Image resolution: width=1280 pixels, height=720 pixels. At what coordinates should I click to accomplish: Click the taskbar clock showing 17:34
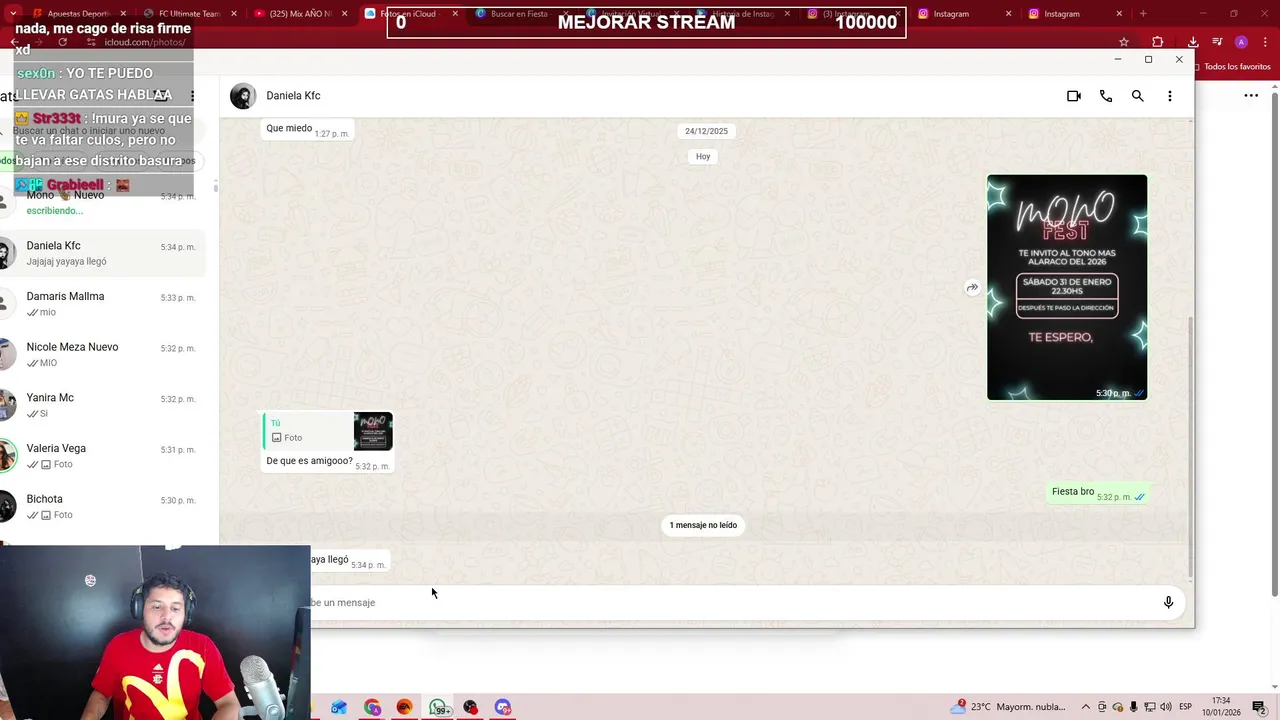[x=1223, y=707]
